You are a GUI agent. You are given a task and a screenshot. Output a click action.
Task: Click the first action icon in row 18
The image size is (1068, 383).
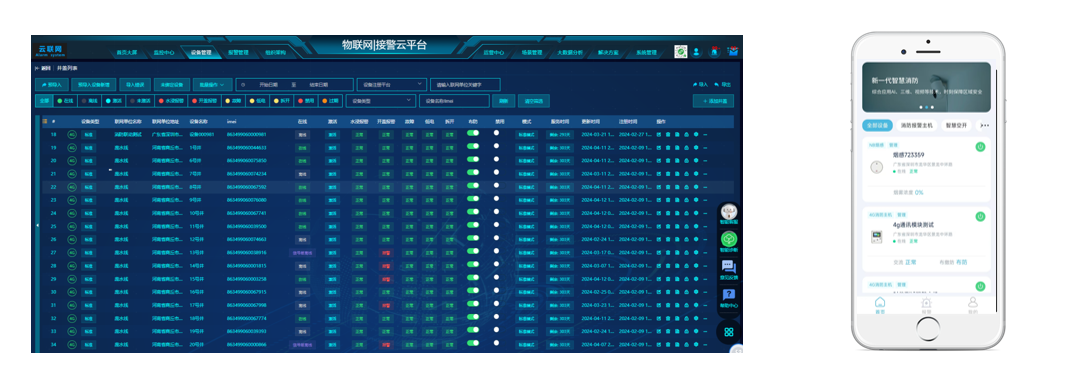click(x=659, y=134)
